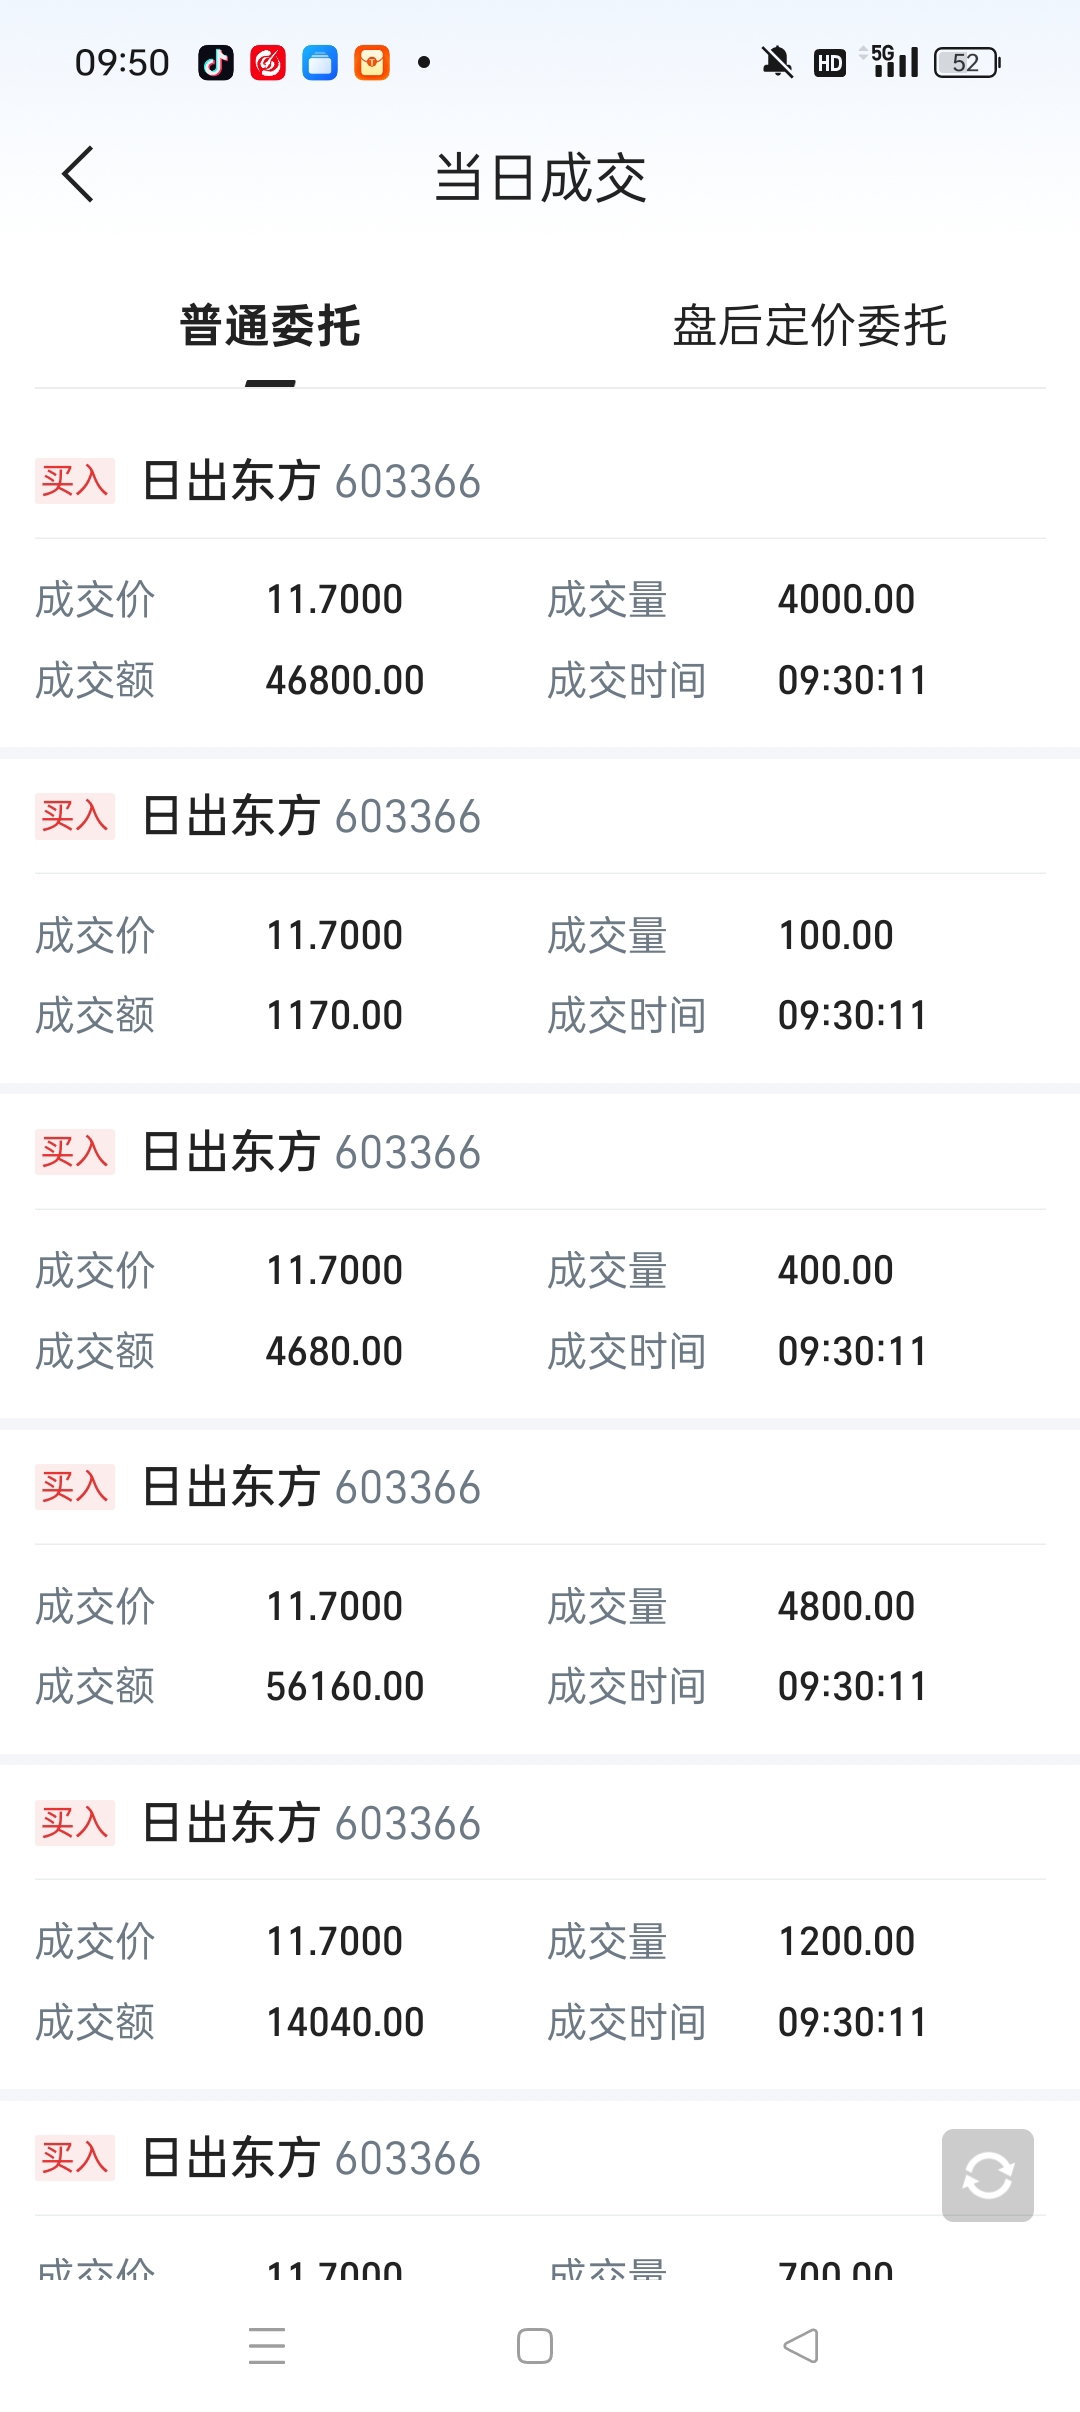Image resolution: width=1080 pixels, height=2412 pixels.
Task: Switch to 盘后定价委托 tab
Action: click(x=809, y=326)
